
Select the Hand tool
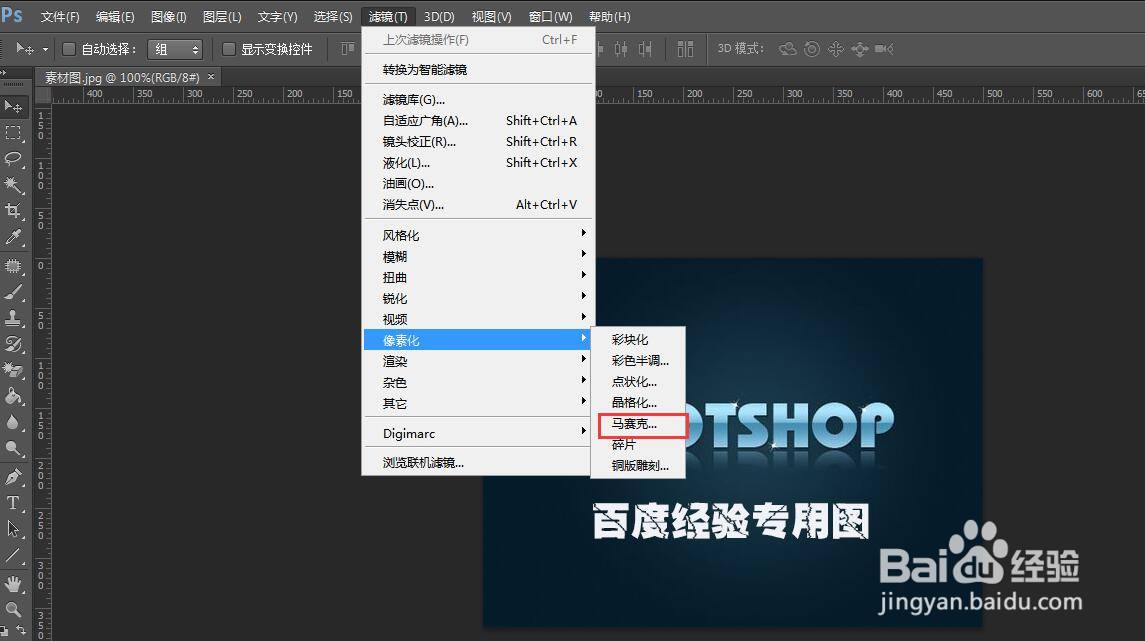[14, 584]
